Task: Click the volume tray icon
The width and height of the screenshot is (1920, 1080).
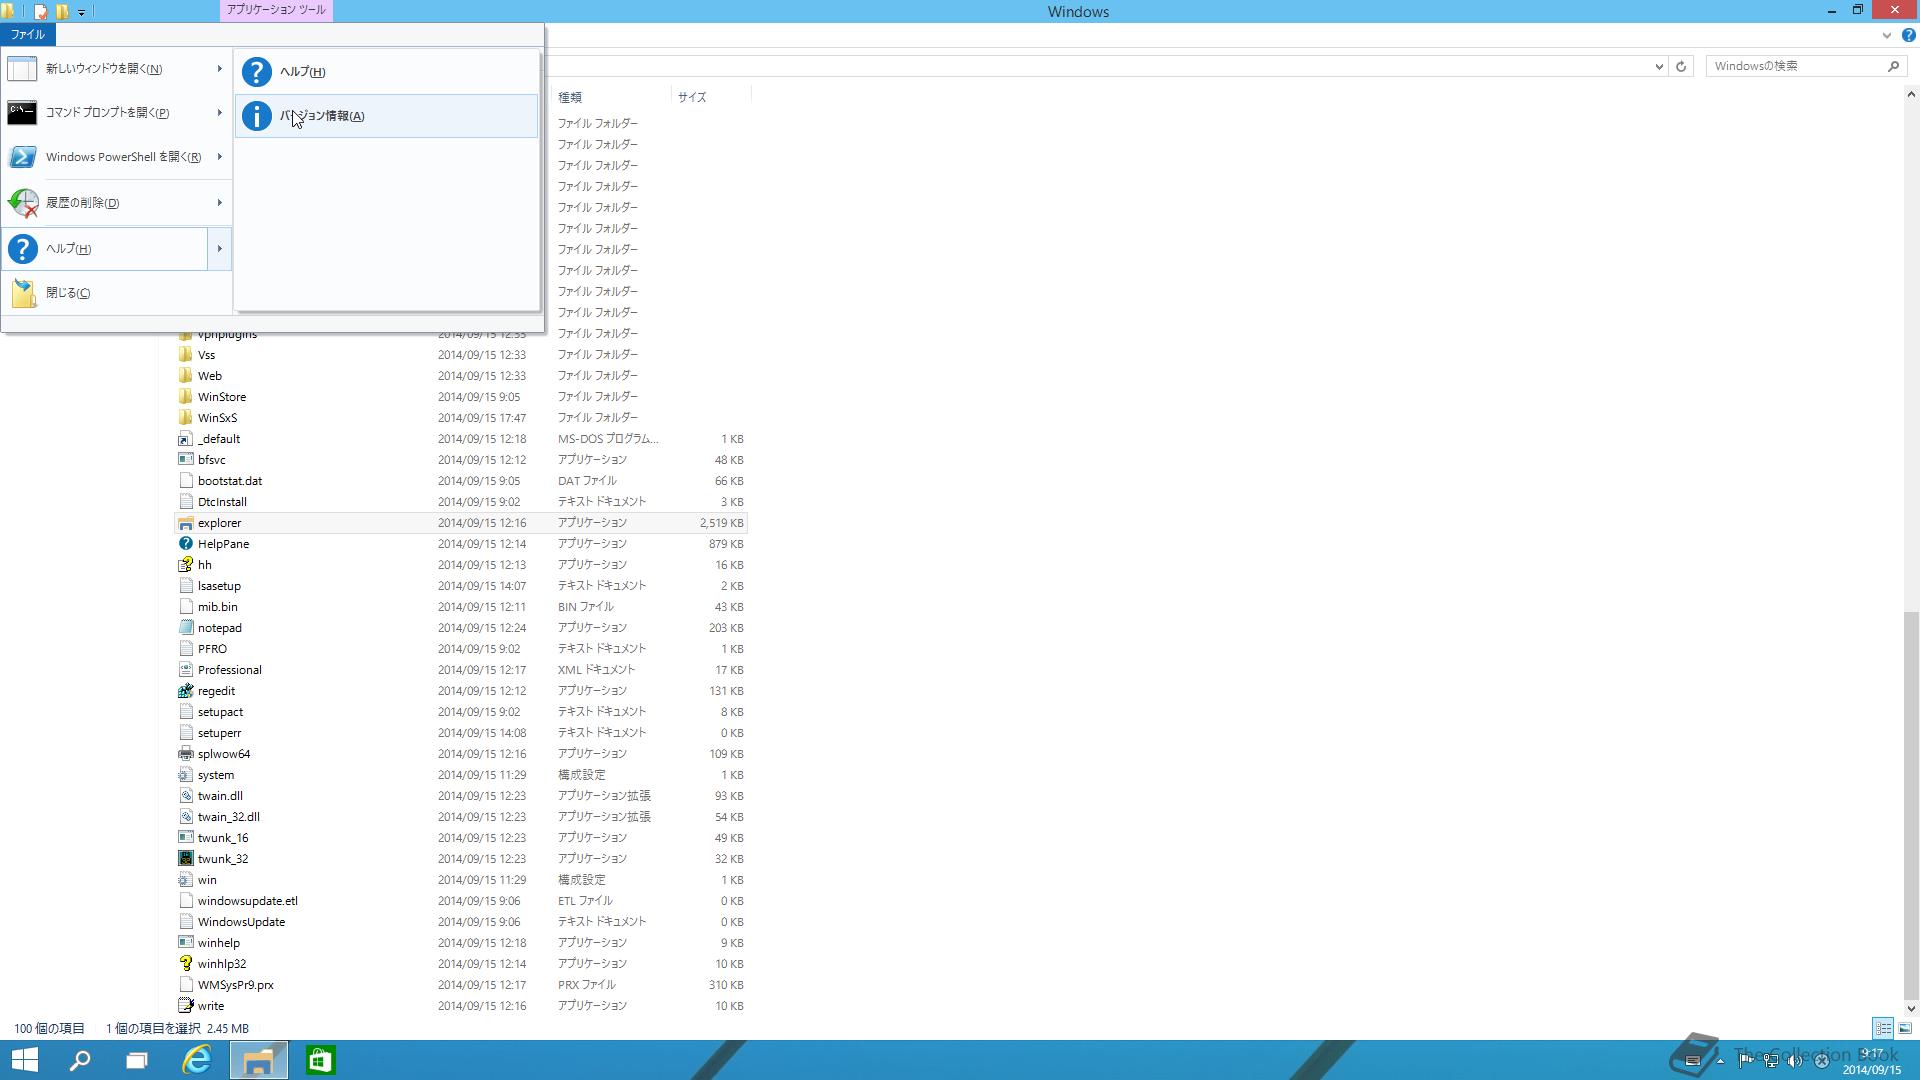Action: click(x=1795, y=1061)
